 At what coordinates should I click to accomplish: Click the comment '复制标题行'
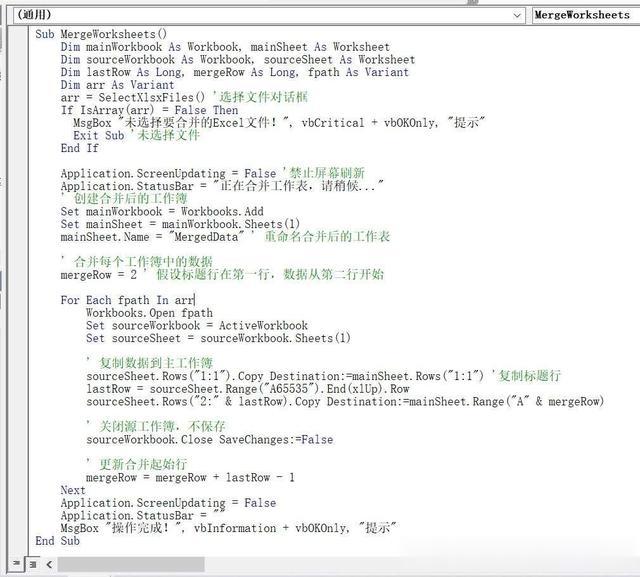(x=530, y=375)
